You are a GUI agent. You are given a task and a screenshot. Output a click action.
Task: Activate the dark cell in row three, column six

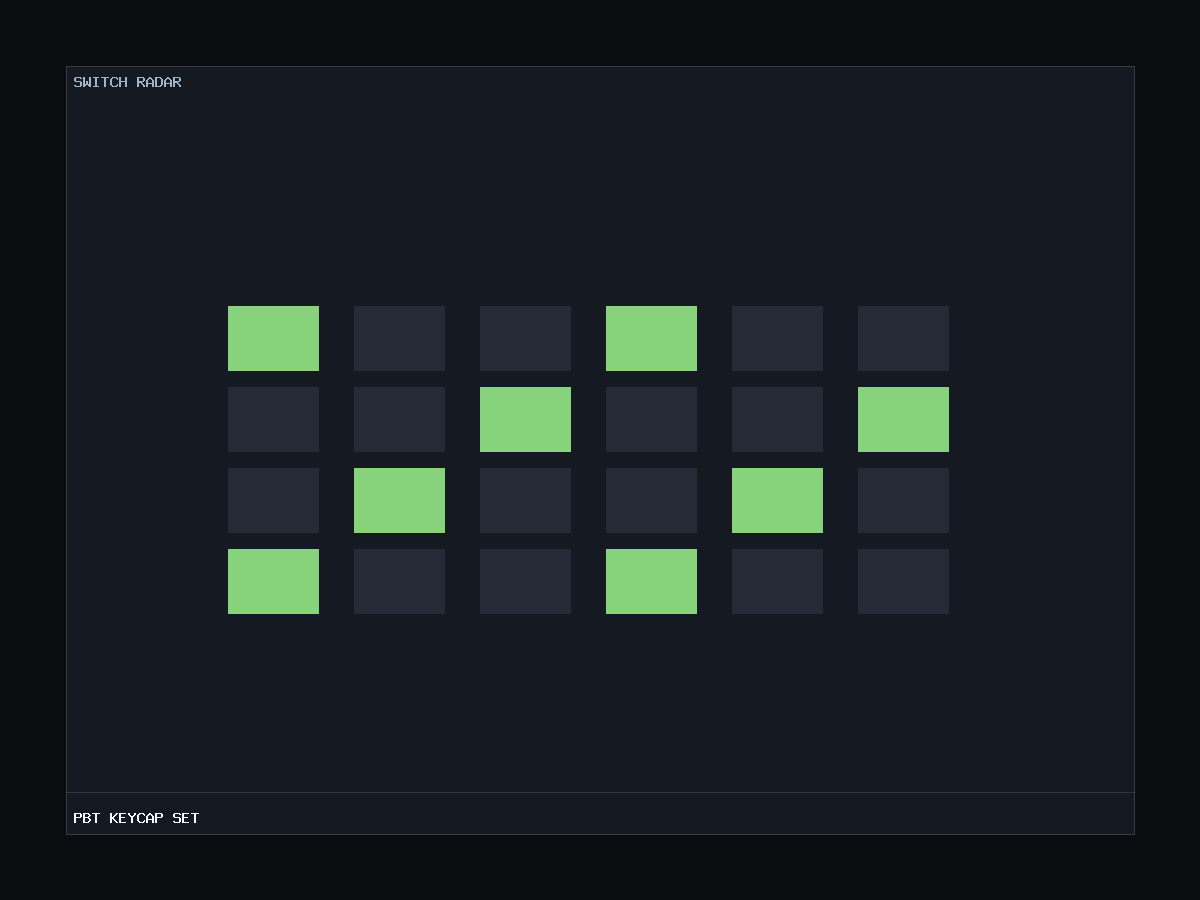903,500
